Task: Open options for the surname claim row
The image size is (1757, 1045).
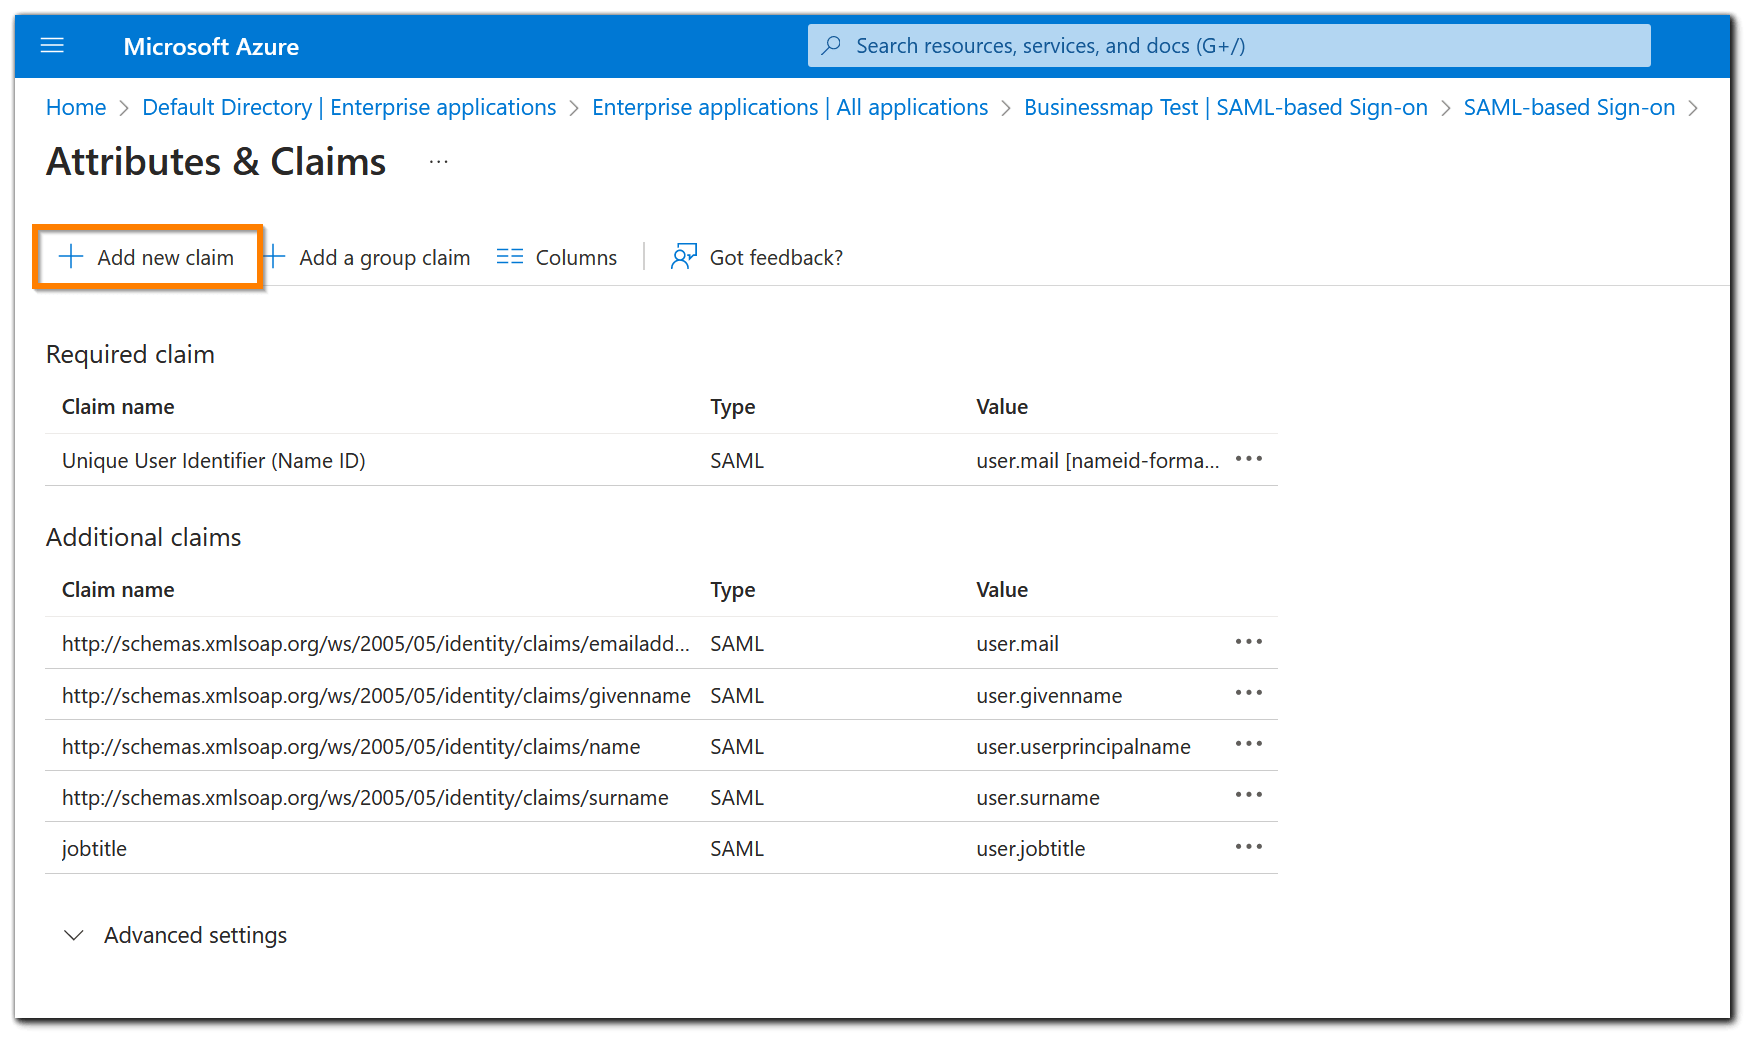Action: 1249,795
